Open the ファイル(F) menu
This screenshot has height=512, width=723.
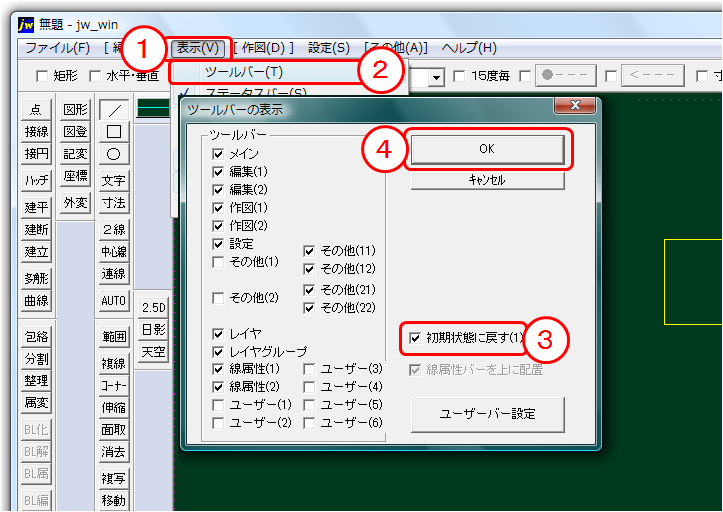point(57,47)
